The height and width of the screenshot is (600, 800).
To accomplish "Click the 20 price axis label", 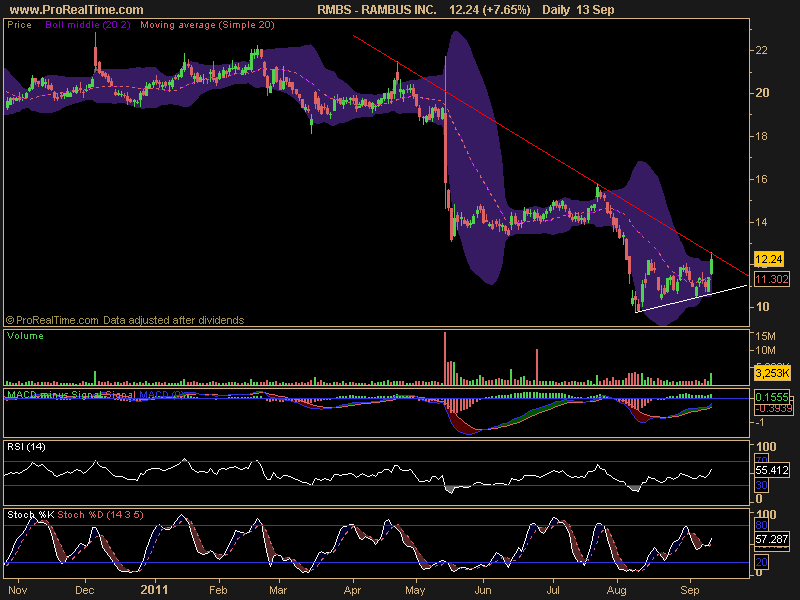I will click(x=762, y=93).
